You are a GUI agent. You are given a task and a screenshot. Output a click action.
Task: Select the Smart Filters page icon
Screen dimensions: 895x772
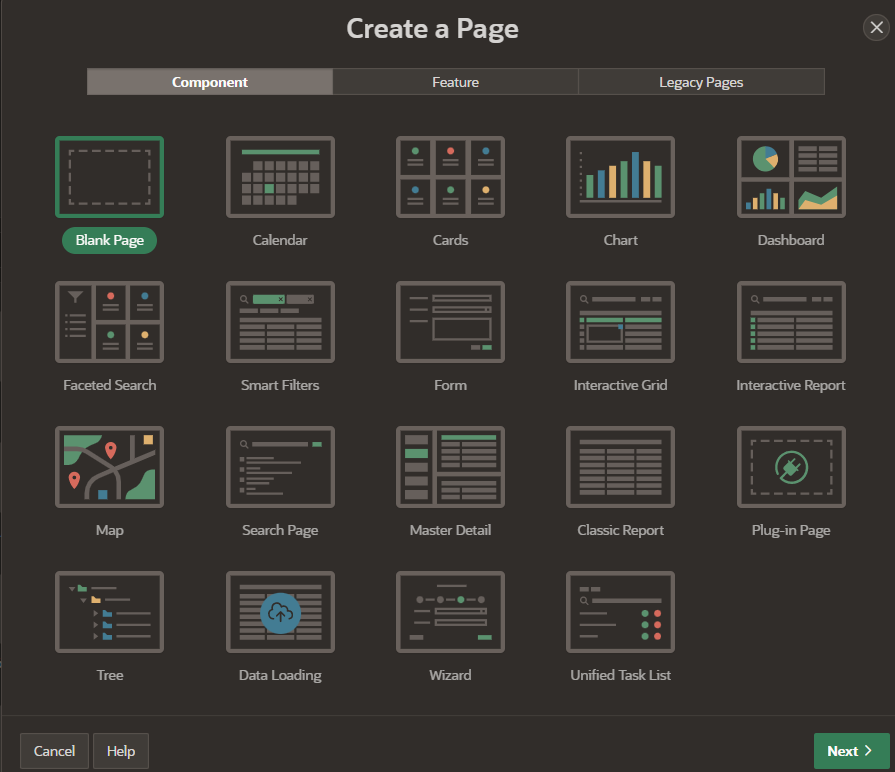(x=280, y=322)
